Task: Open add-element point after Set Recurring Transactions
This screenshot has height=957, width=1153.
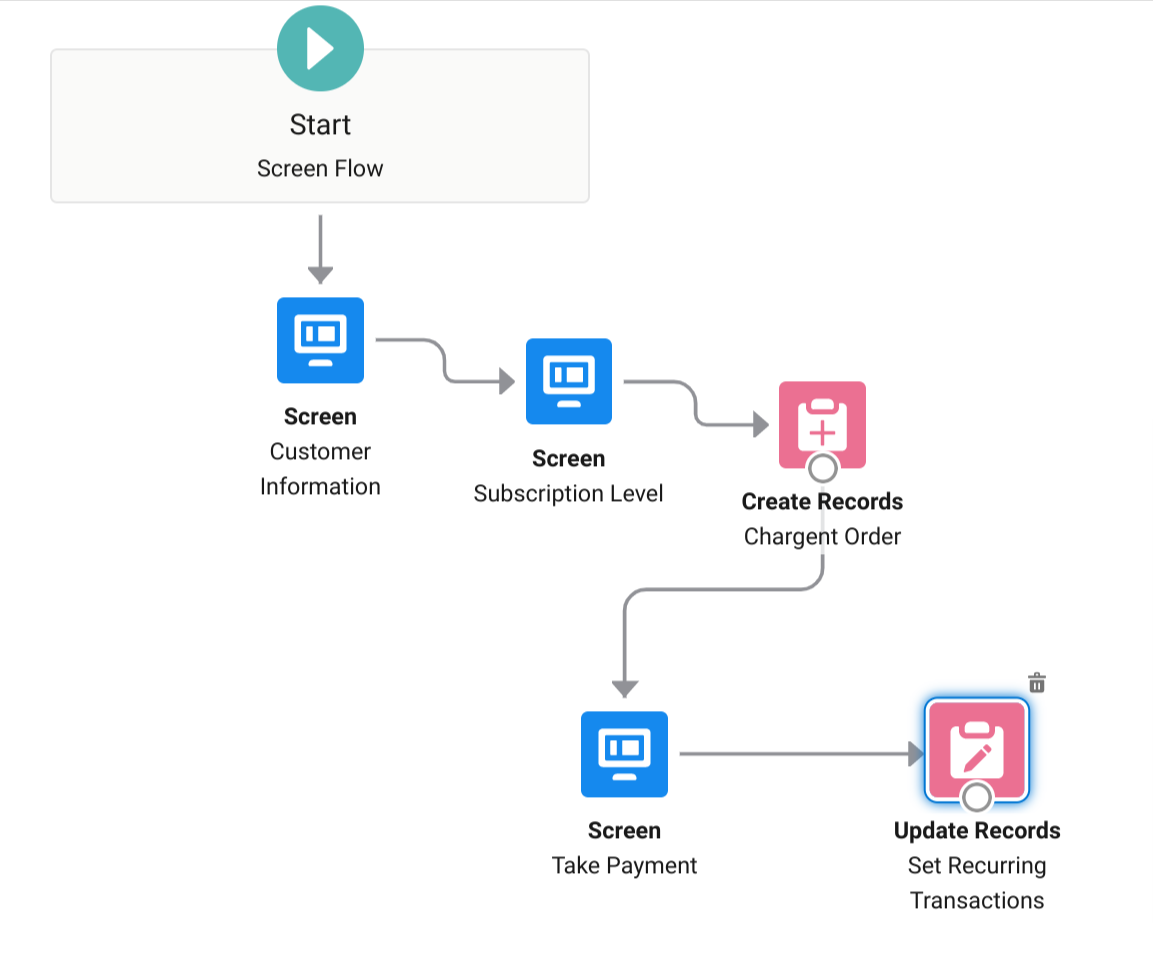Action: 977,798
